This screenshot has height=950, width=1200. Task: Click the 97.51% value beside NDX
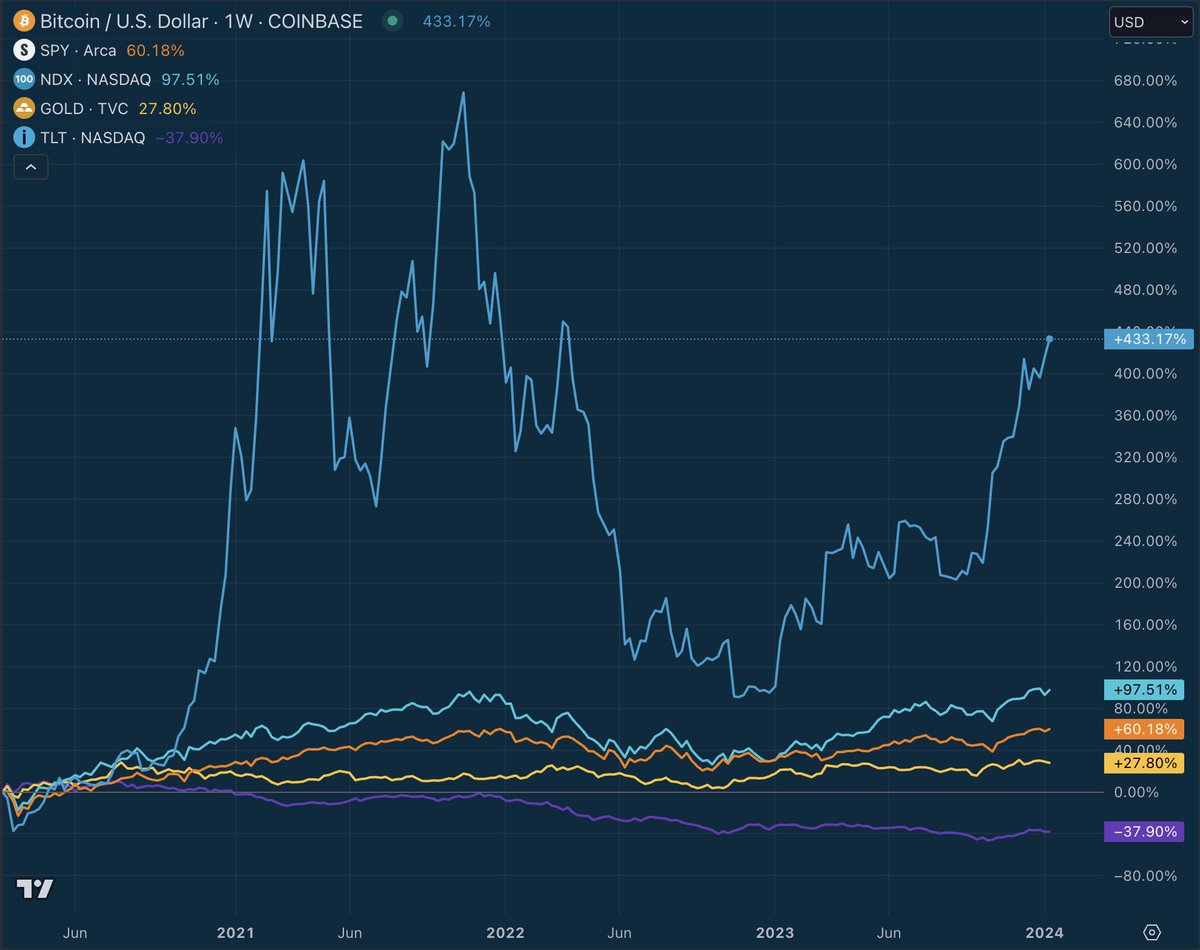tap(192, 78)
